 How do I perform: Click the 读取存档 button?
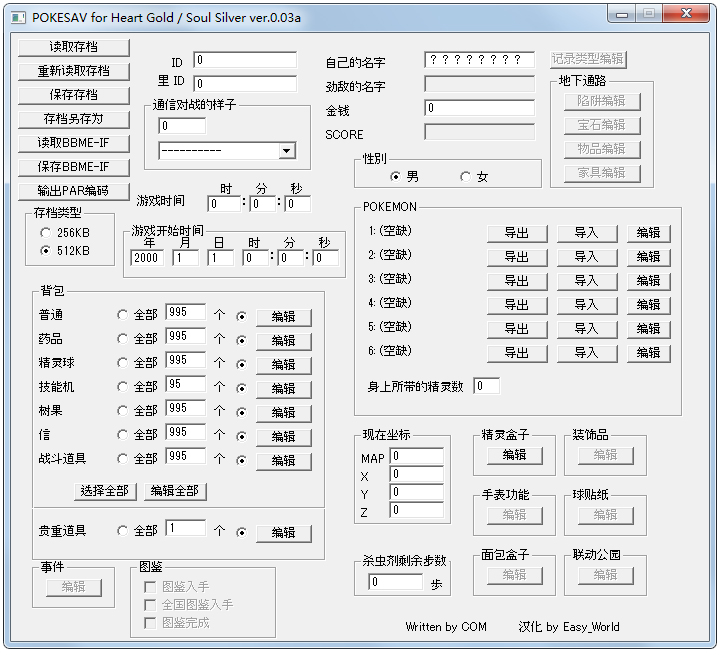pos(74,48)
